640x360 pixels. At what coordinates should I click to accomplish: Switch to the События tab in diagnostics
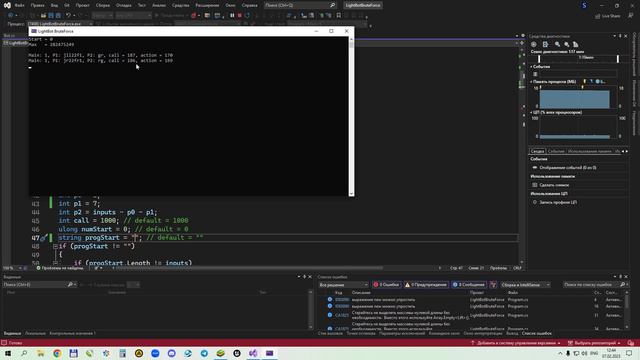click(x=556, y=151)
